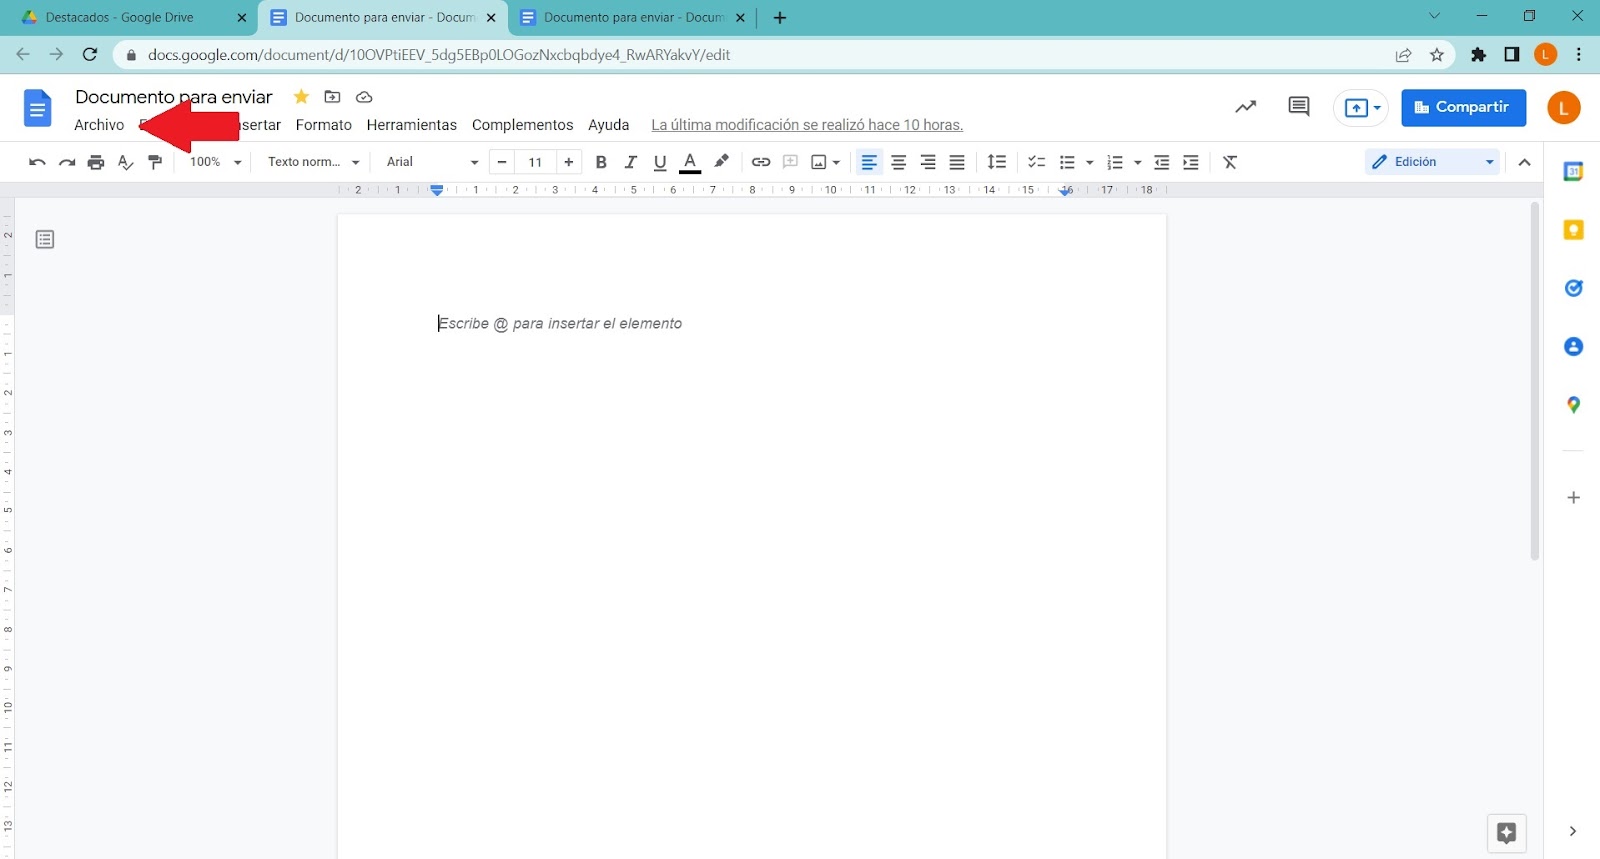Clear formatting from selected text
Viewport: 1600px width, 859px height.
click(x=1230, y=162)
